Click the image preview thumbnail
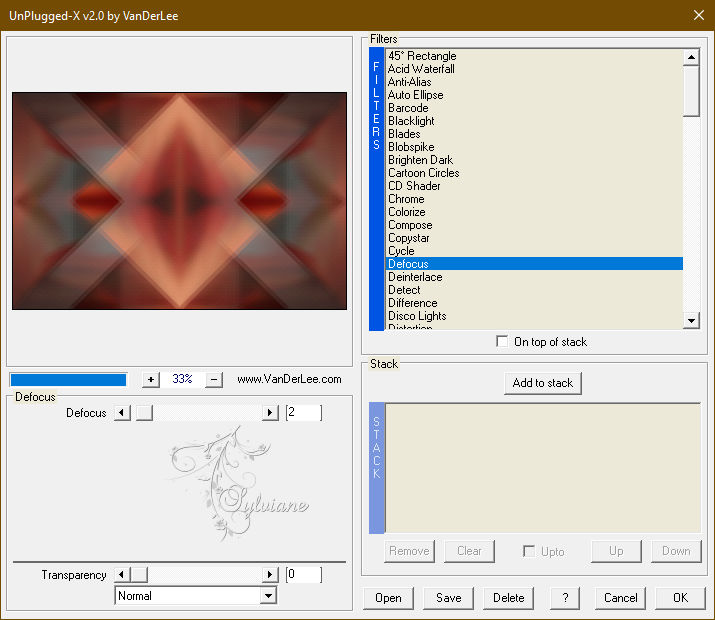 click(x=179, y=201)
